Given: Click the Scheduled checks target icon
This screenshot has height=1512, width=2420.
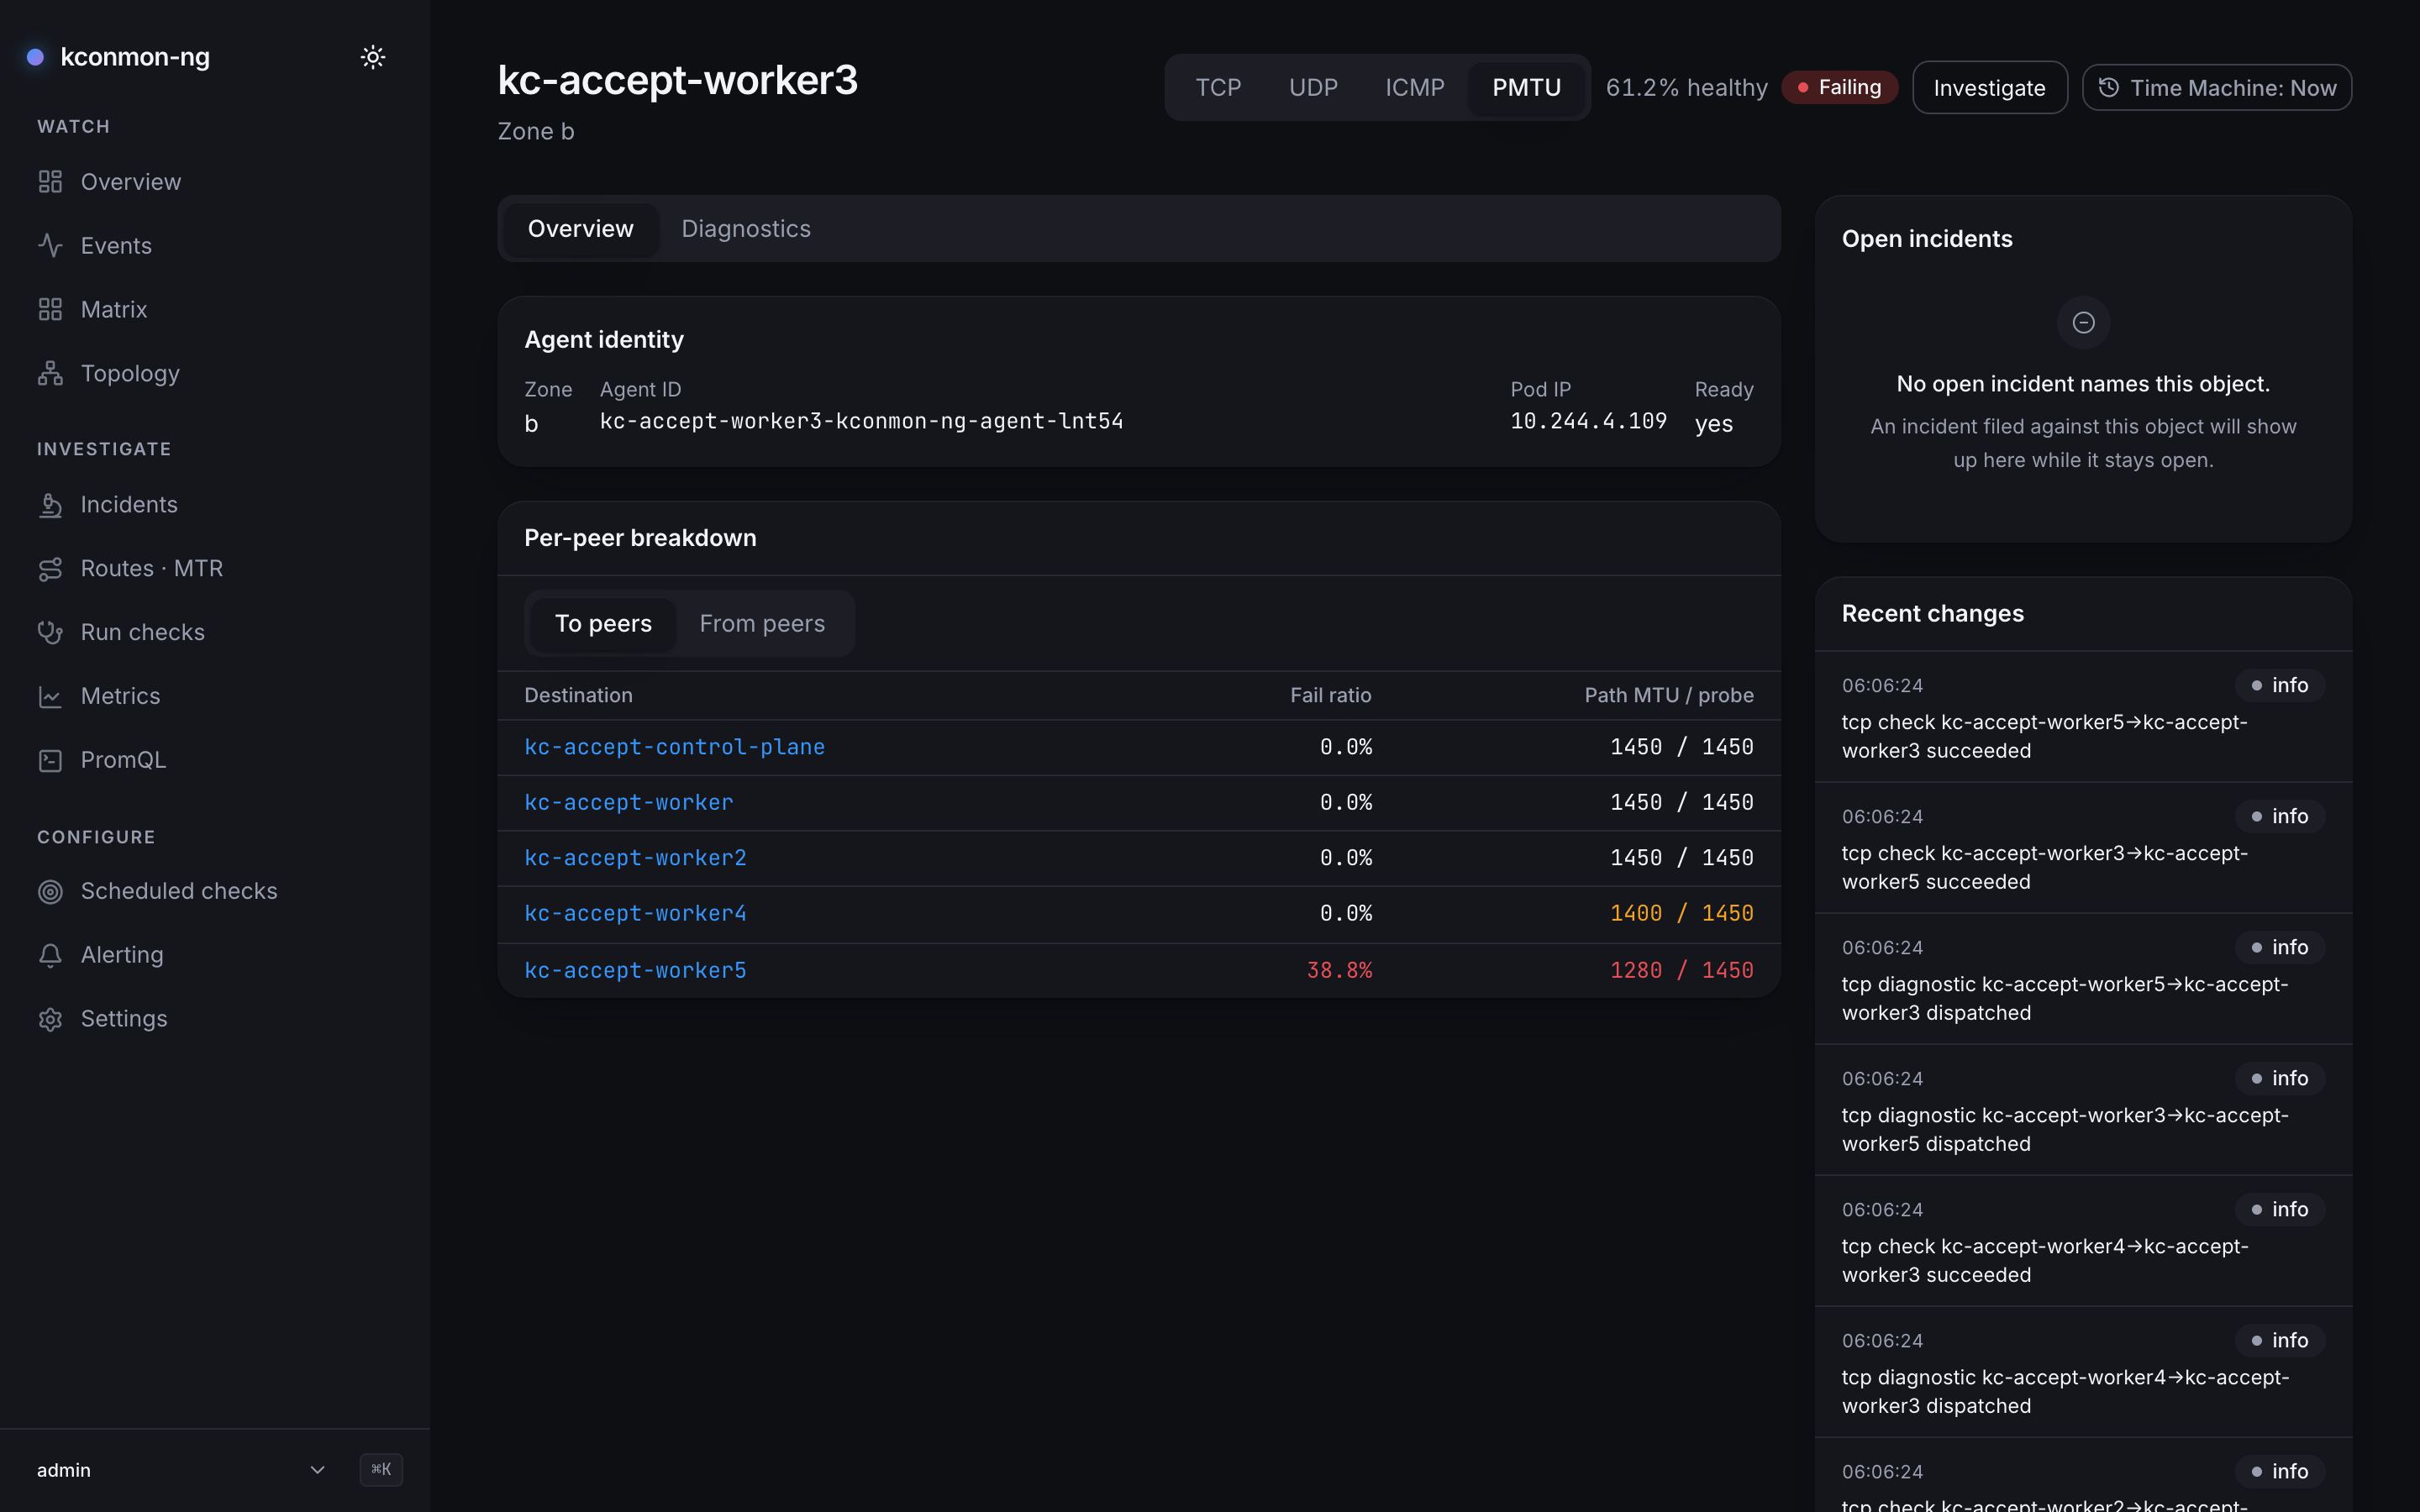Looking at the screenshot, I should click(x=50, y=891).
